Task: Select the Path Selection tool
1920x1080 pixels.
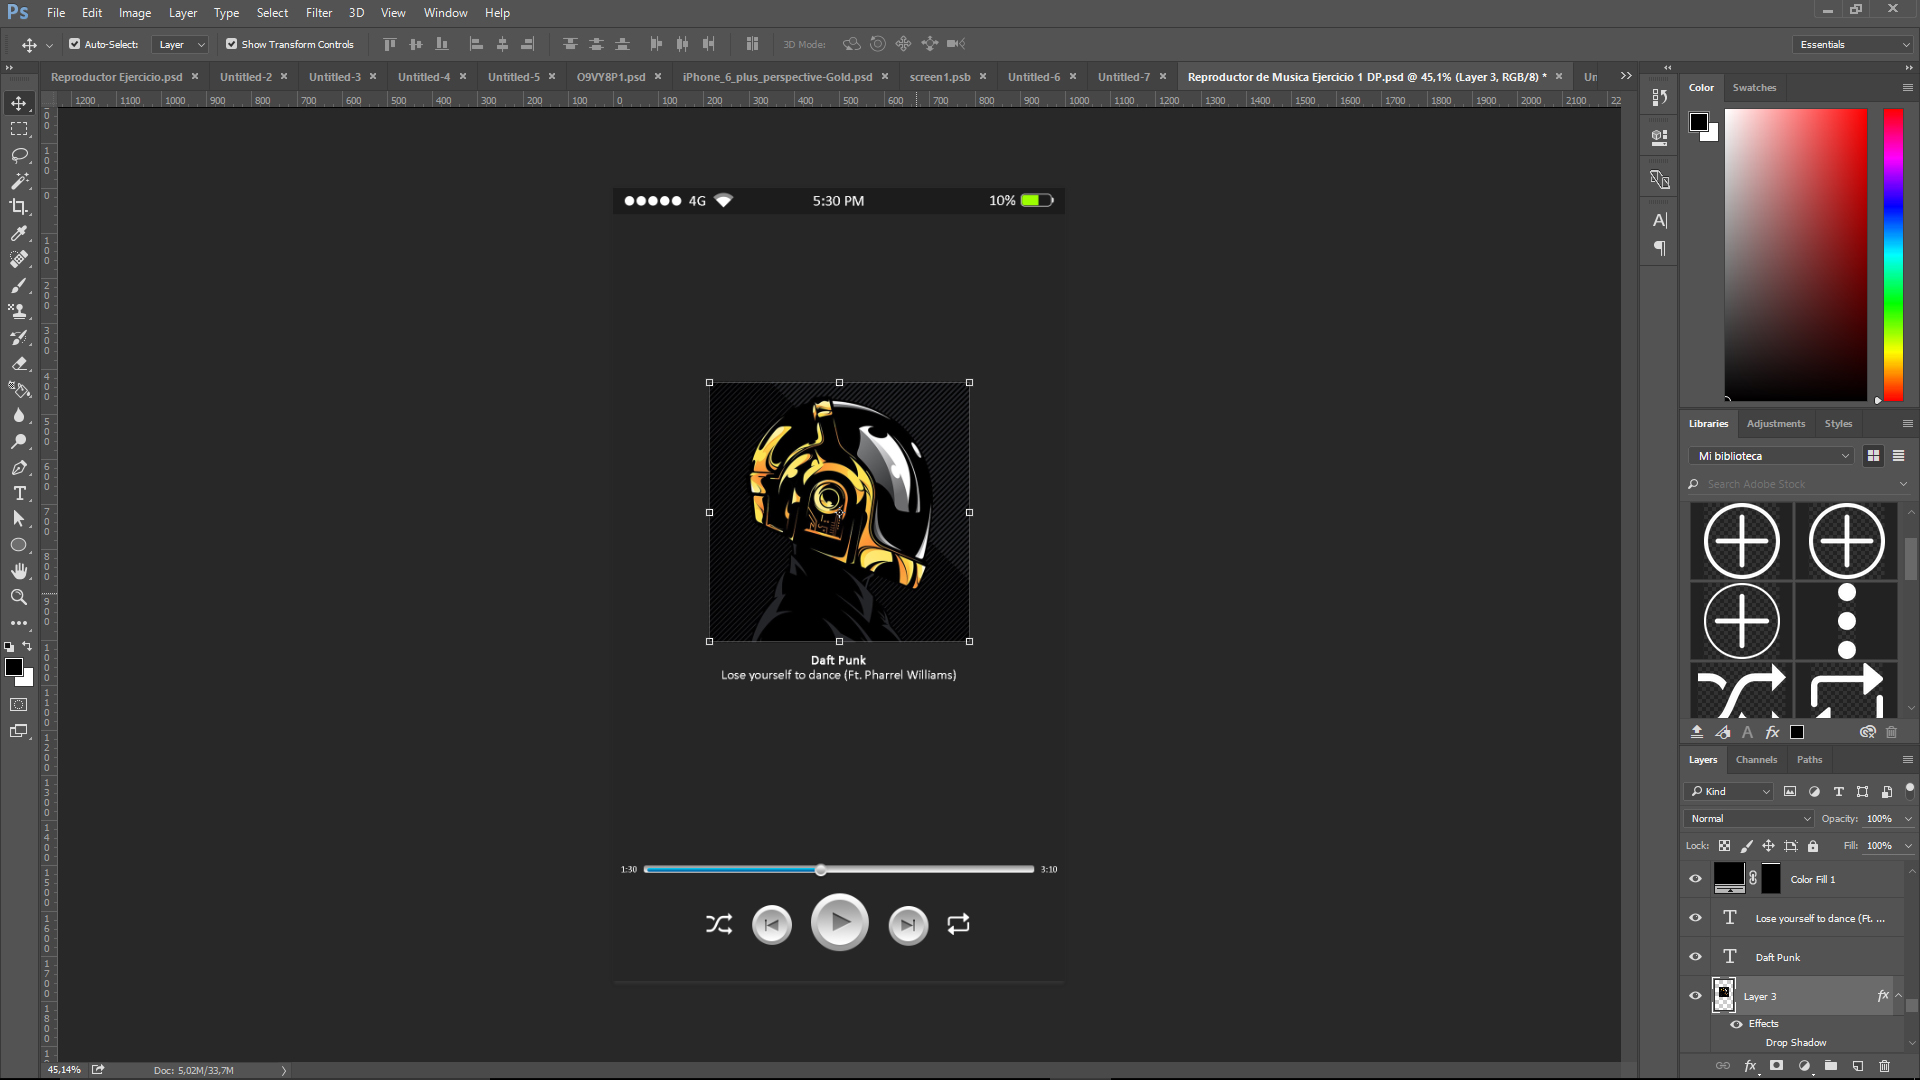Action: pyautogui.click(x=19, y=519)
